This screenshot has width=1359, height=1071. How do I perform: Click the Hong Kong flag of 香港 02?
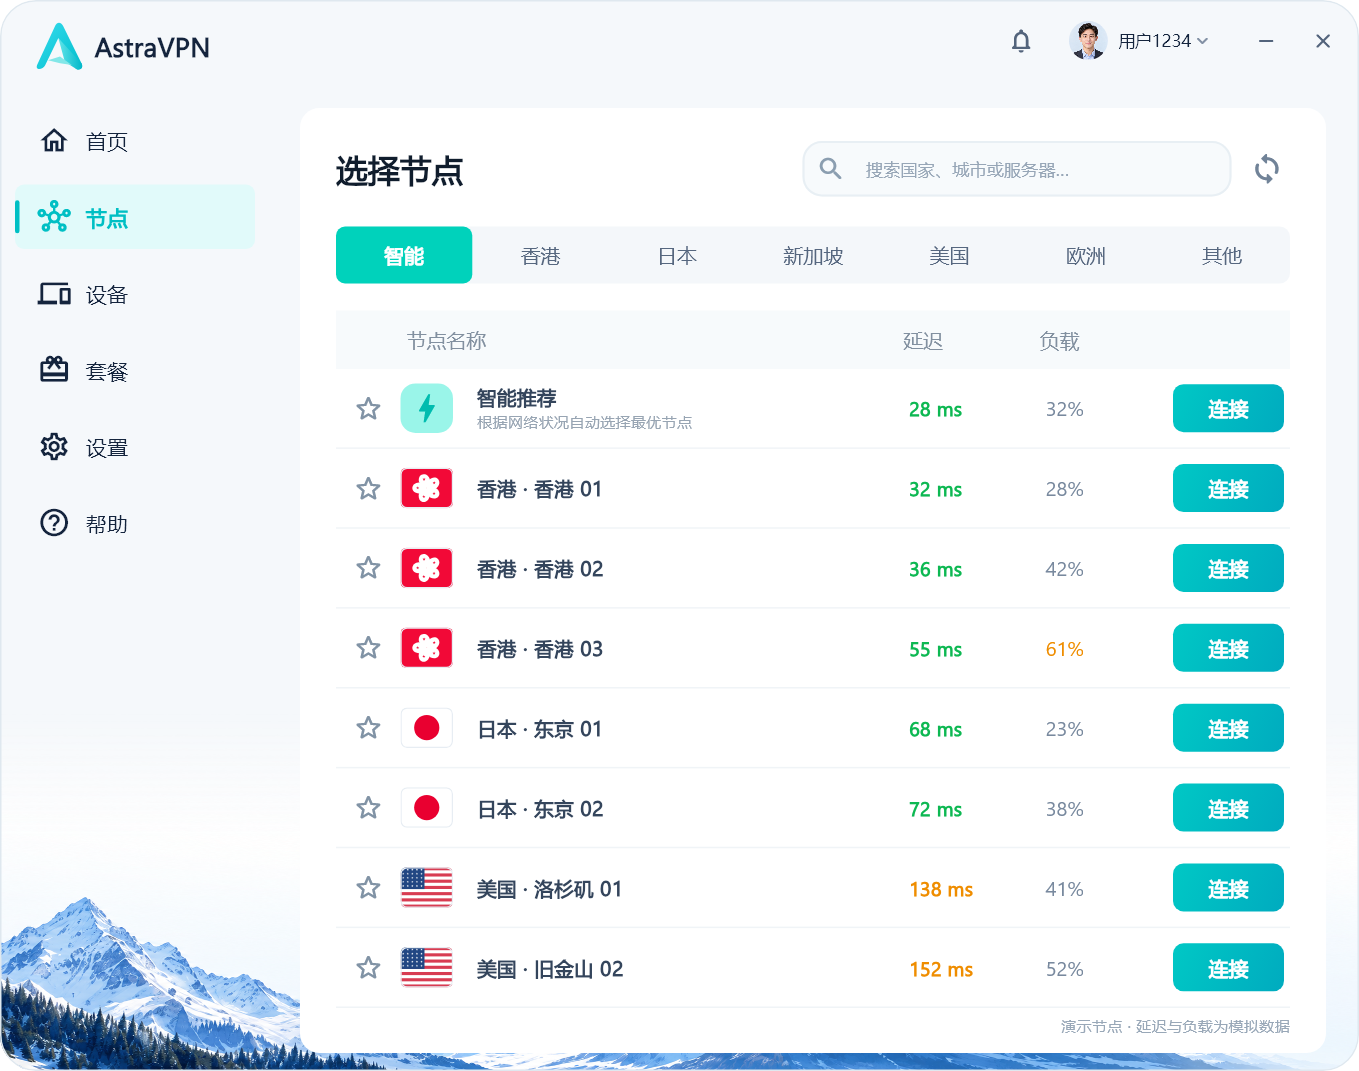coord(427,568)
